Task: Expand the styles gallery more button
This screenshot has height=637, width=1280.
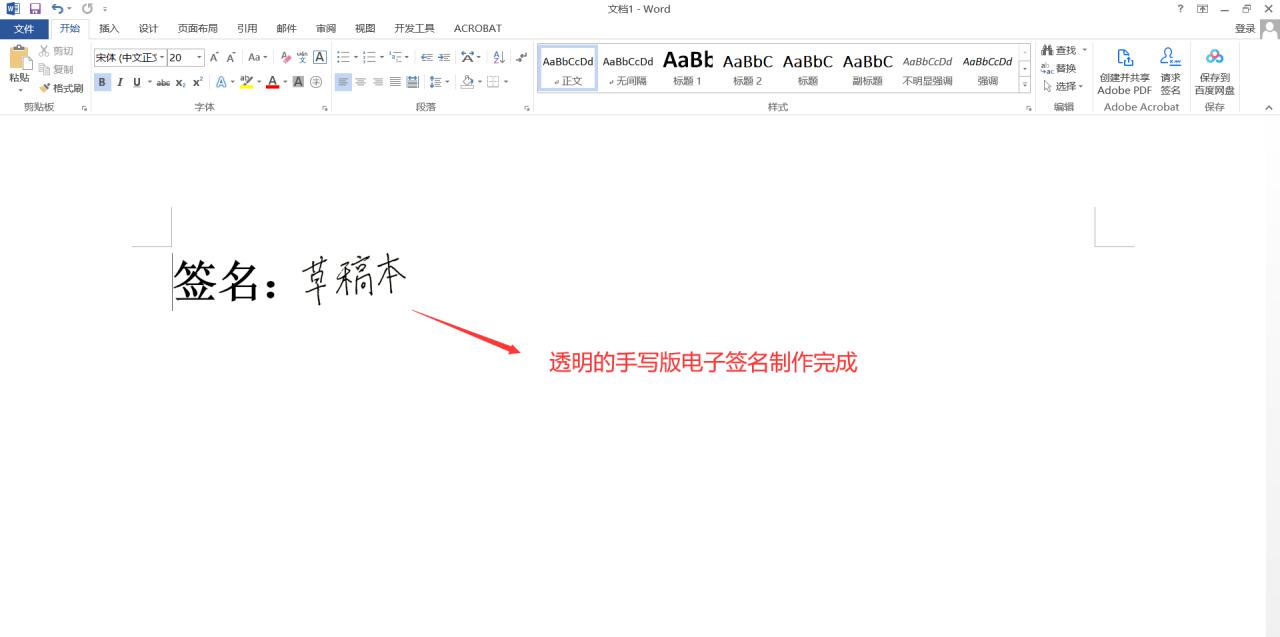Action: click(1025, 86)
